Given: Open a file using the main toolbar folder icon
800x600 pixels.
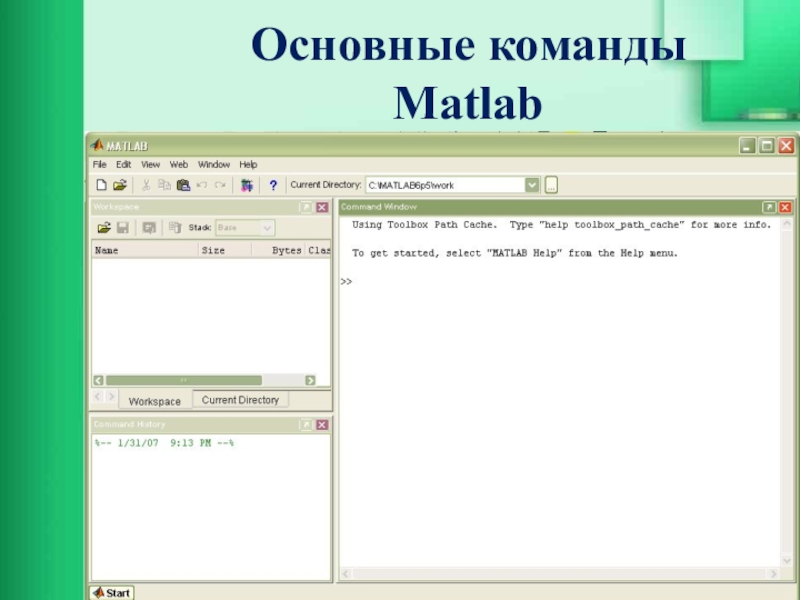Looking at the screenshot, I should (x=120, y=185).
